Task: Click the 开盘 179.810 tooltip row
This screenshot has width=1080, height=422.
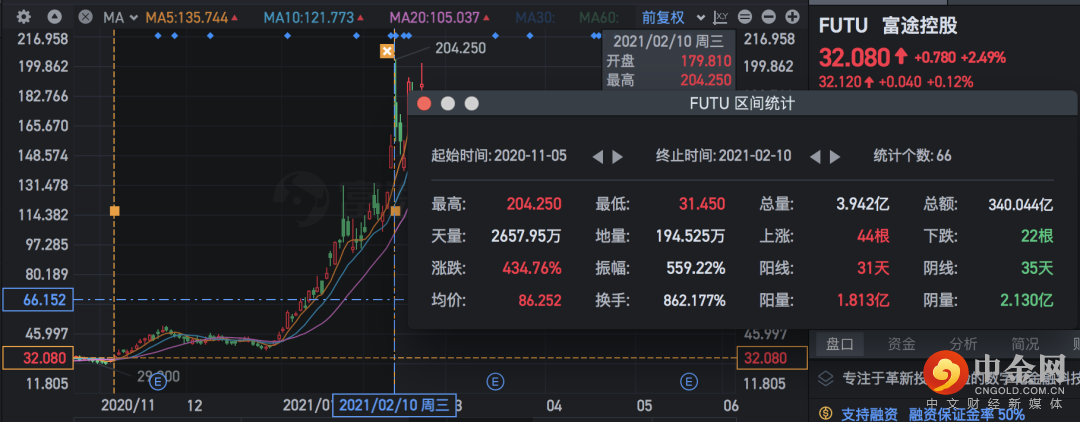Action: (668, 61)
